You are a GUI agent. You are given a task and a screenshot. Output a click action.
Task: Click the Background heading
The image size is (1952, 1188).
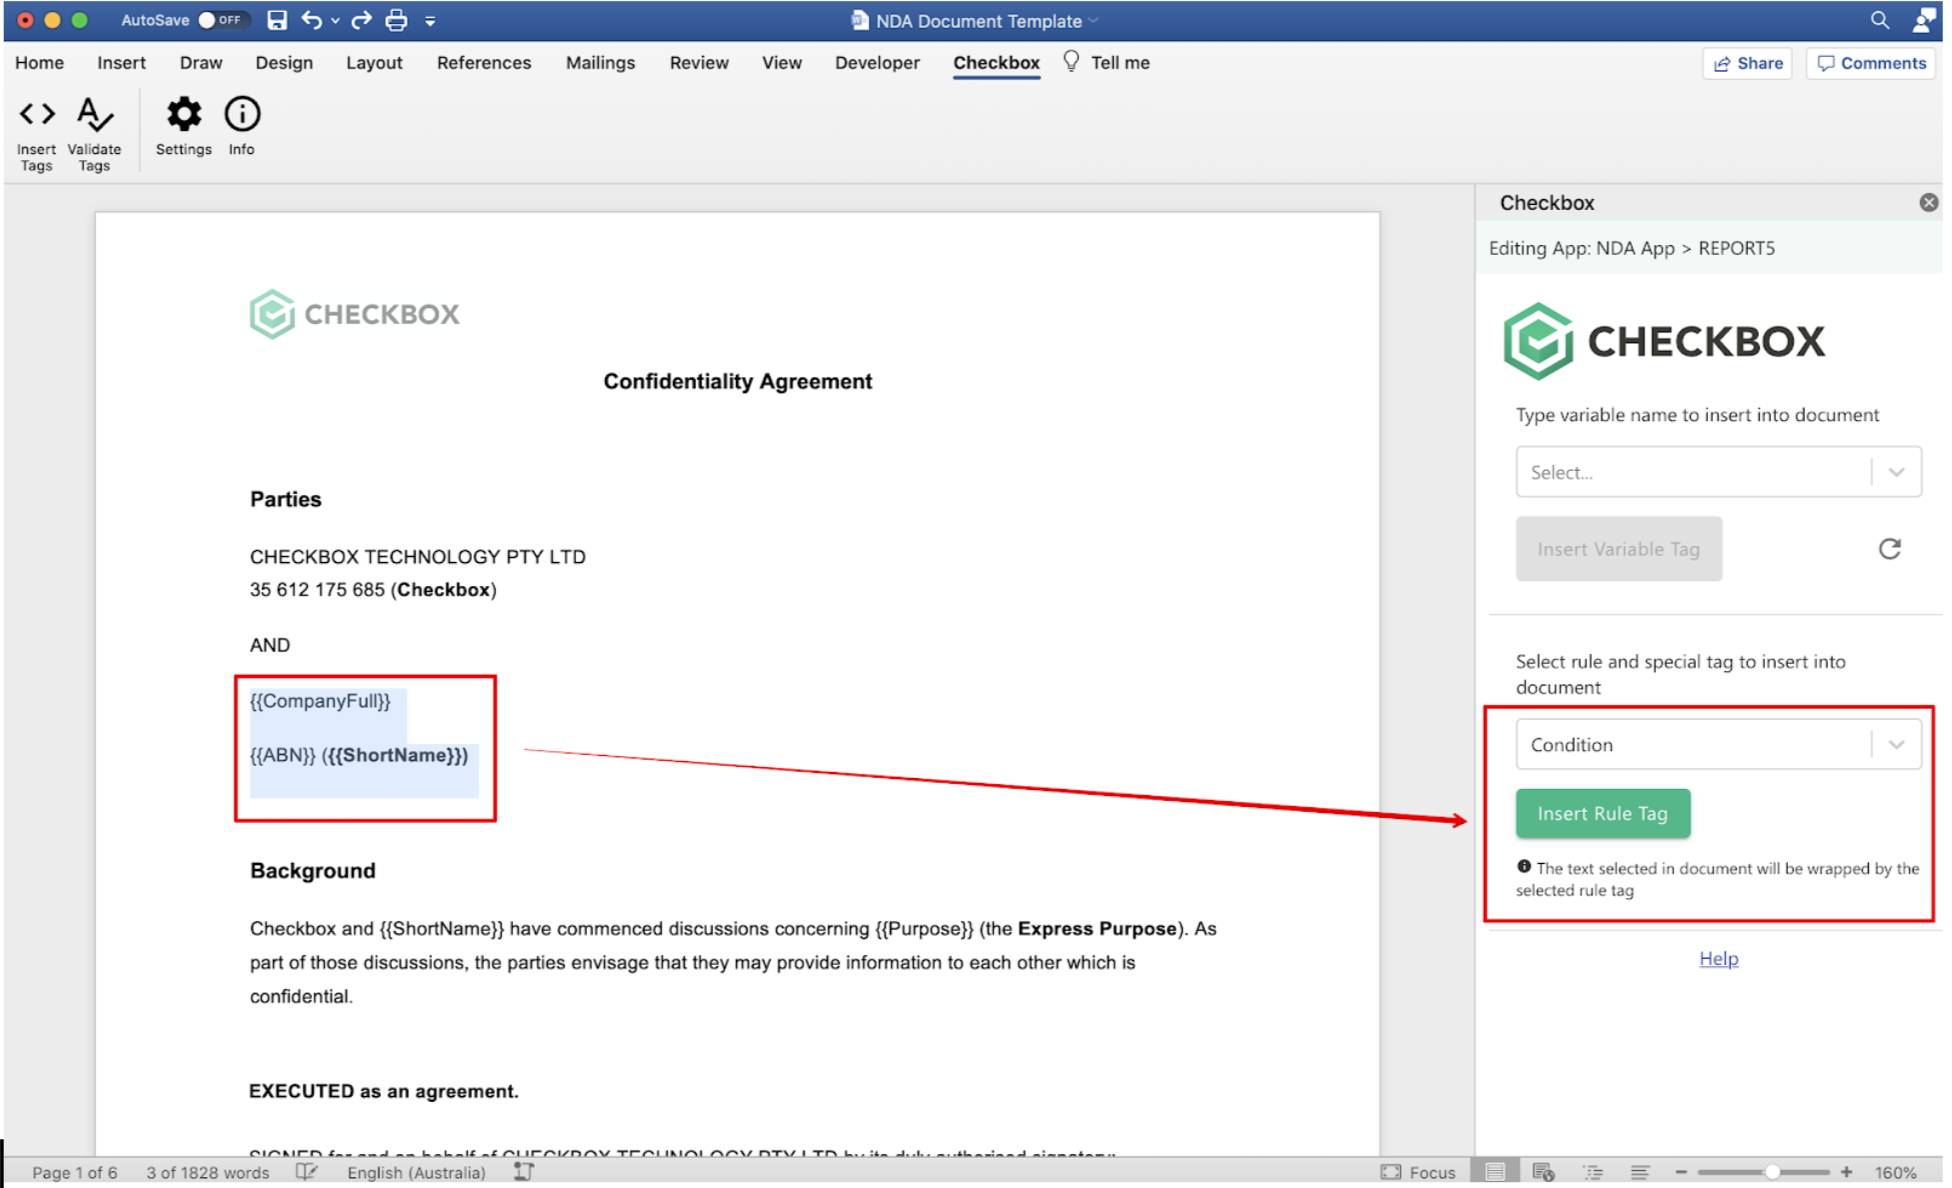click(x=313, y=870)
